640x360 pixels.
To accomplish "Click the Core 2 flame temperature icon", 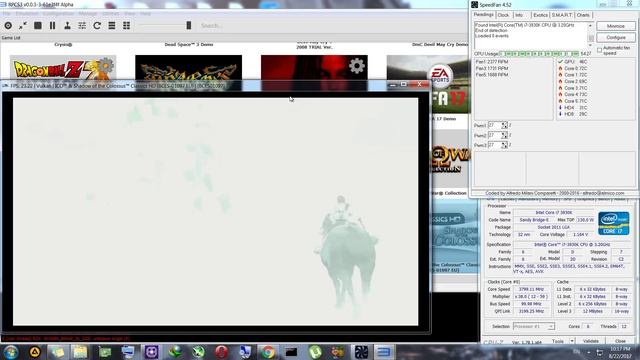I will coord(560,81).
